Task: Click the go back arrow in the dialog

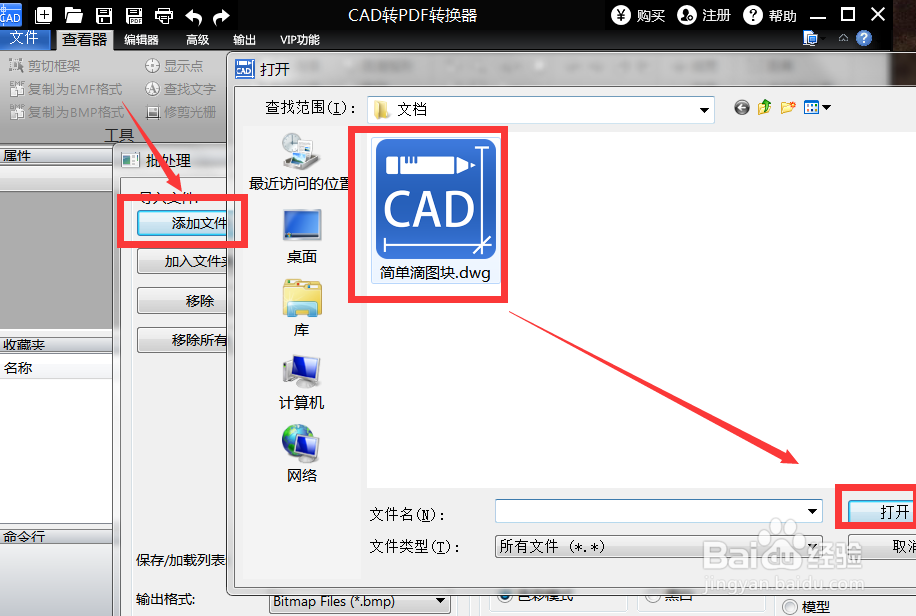Action: pyautogui.click(x=741, y=108)
